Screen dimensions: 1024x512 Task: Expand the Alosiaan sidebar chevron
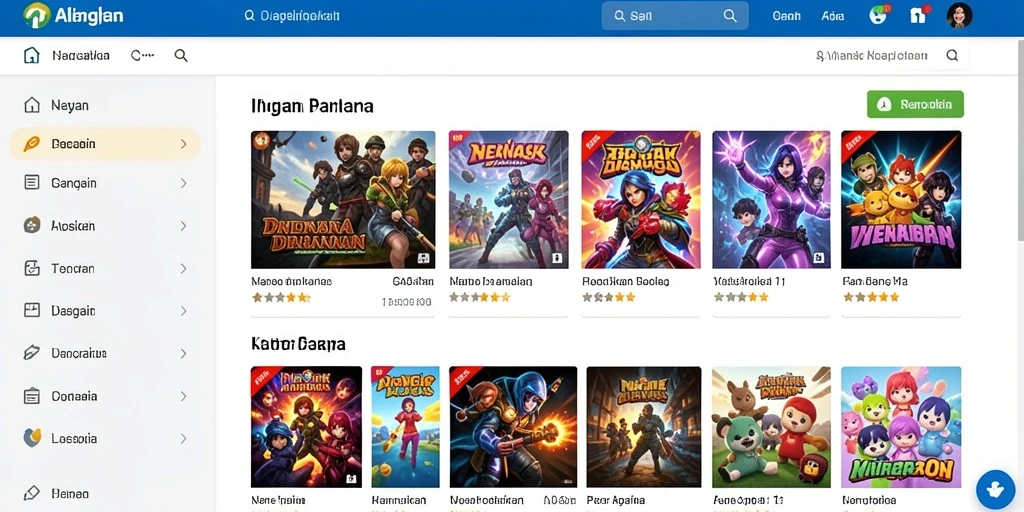[x=184, y=226]
